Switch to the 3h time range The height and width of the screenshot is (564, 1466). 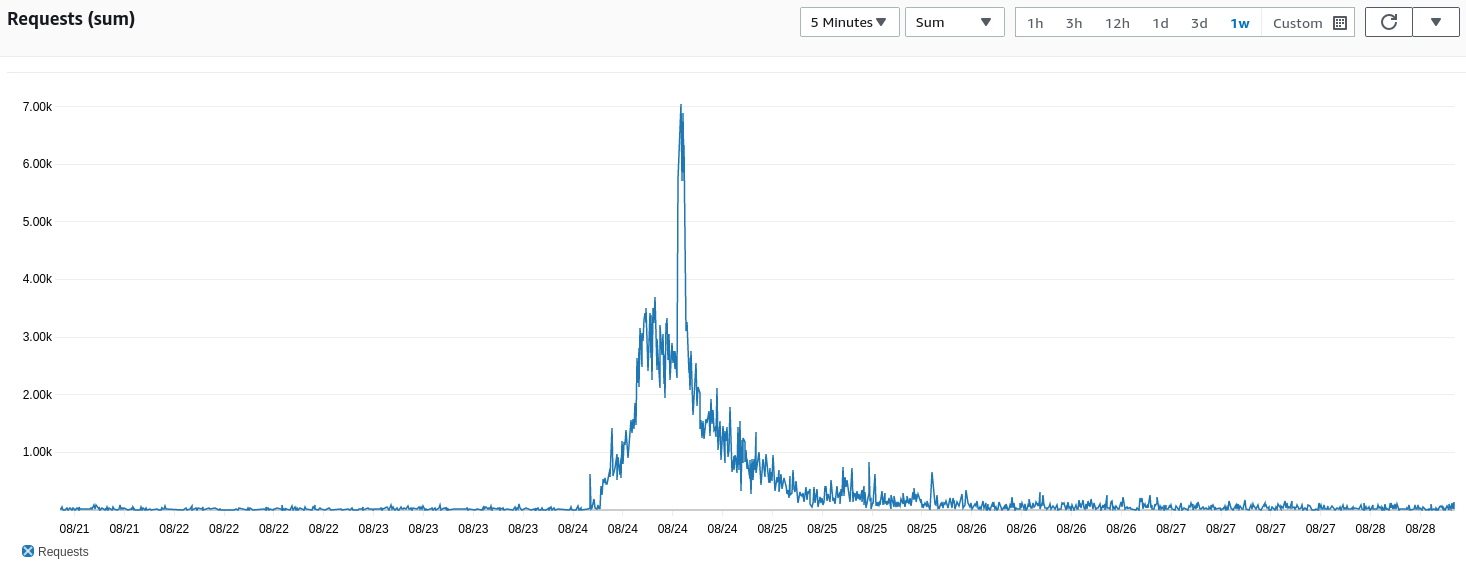click(1074, 23)
